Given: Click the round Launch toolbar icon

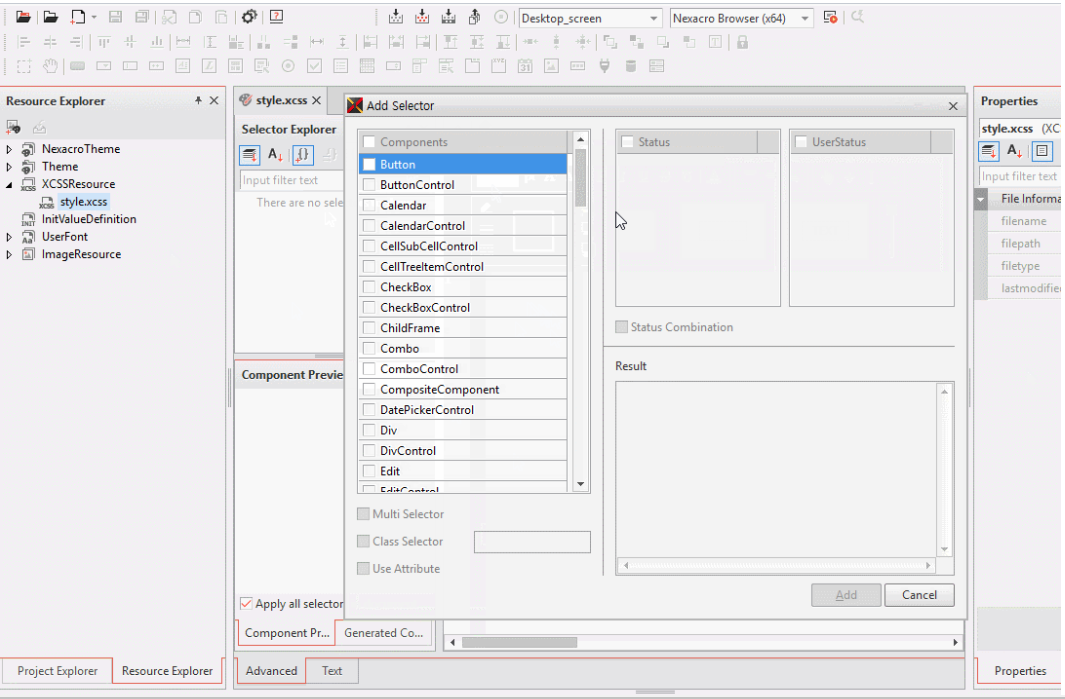Looking at the screenshot, I should 501,17.
